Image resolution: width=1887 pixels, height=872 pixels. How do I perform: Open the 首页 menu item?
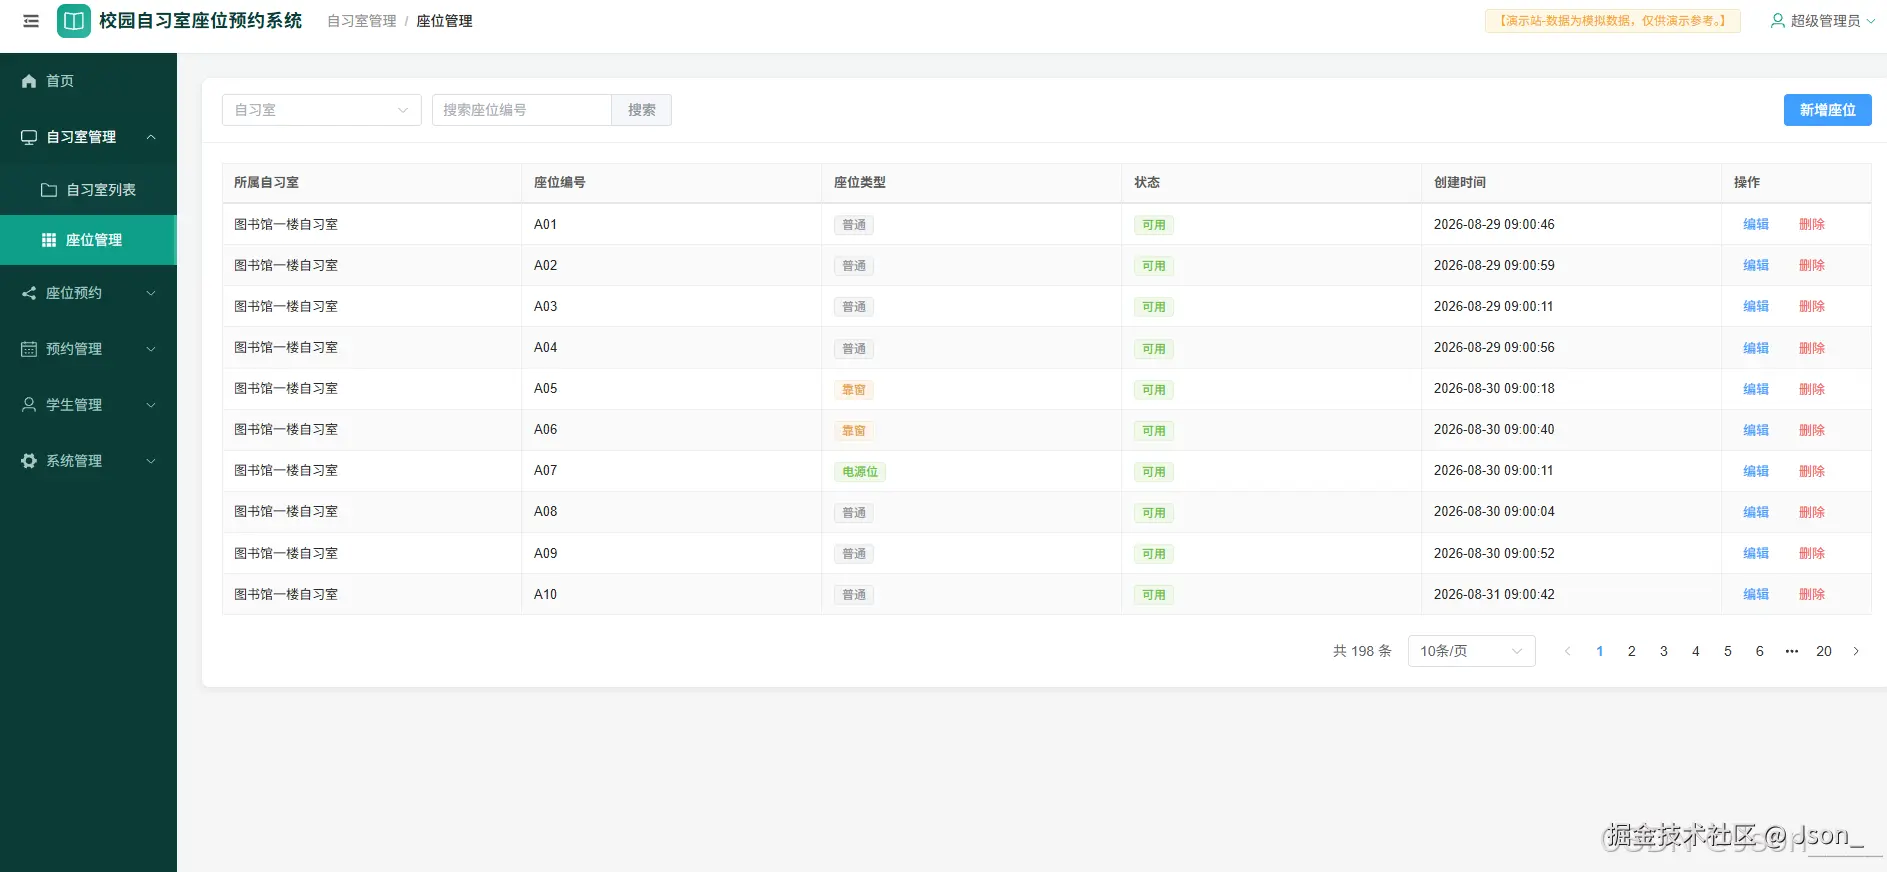pos(88,81)
